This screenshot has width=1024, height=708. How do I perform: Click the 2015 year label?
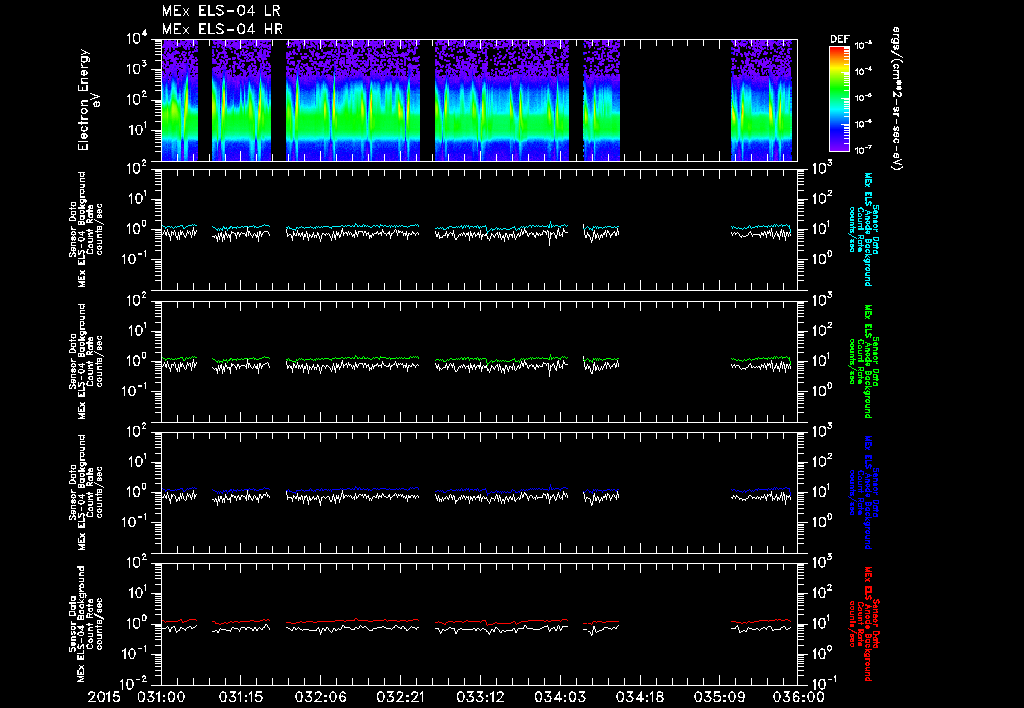[104, 697]
